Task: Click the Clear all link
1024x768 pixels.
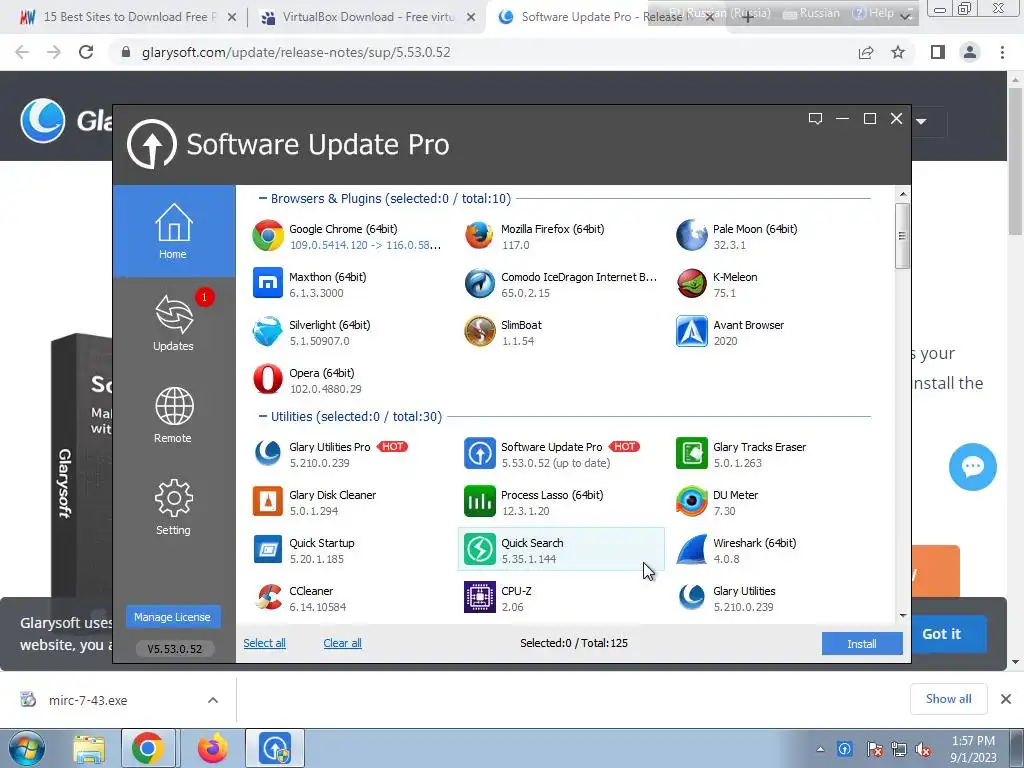Action: point(342,643)
